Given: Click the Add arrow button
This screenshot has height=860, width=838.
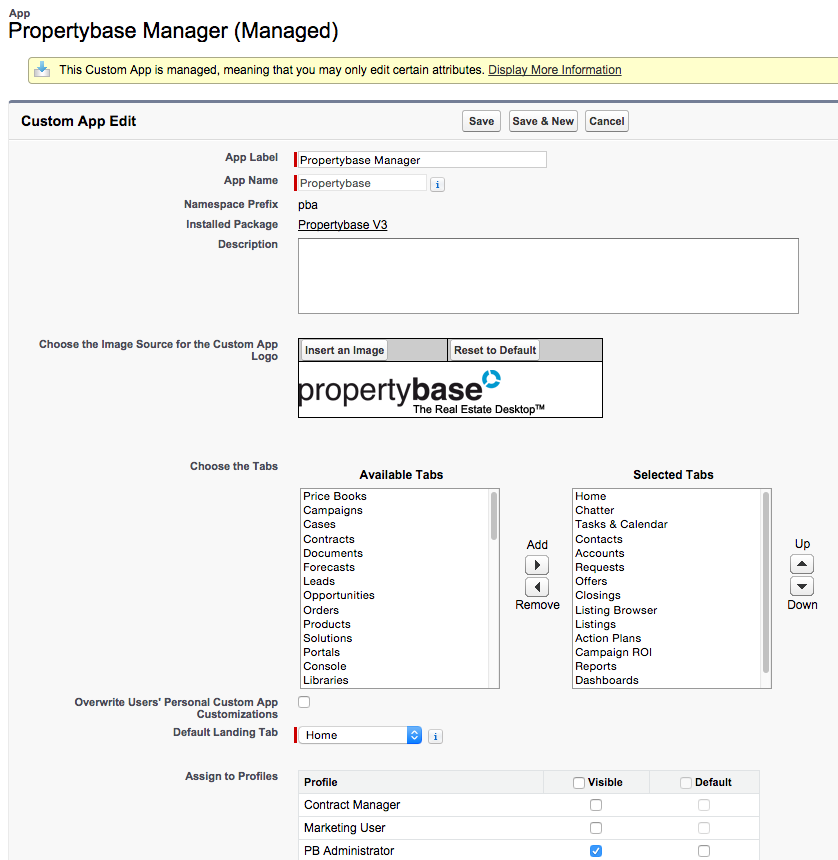Looking at the screenshot, I should click(537, 565).
